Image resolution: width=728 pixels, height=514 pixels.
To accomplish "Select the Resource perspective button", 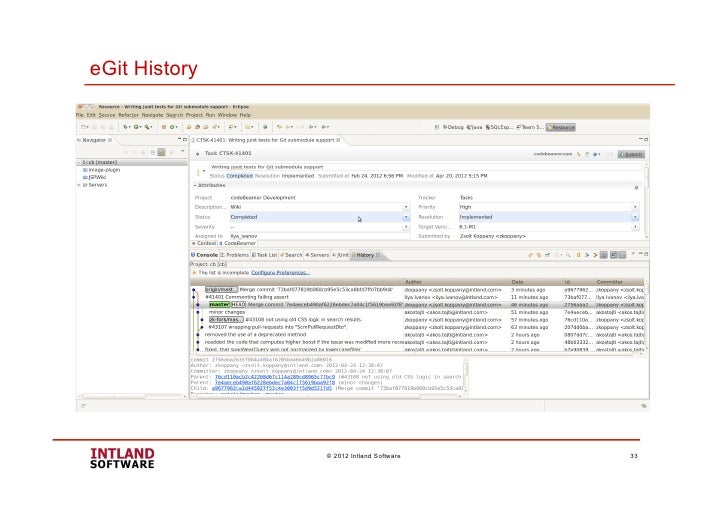I will tap(561, 127).
